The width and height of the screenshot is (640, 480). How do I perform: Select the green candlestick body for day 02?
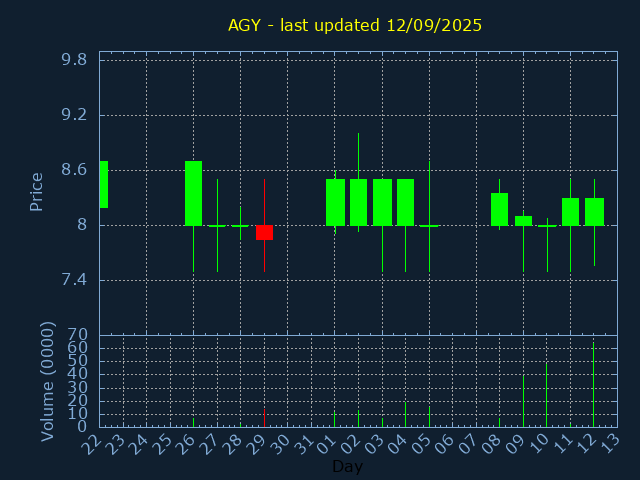358,202
